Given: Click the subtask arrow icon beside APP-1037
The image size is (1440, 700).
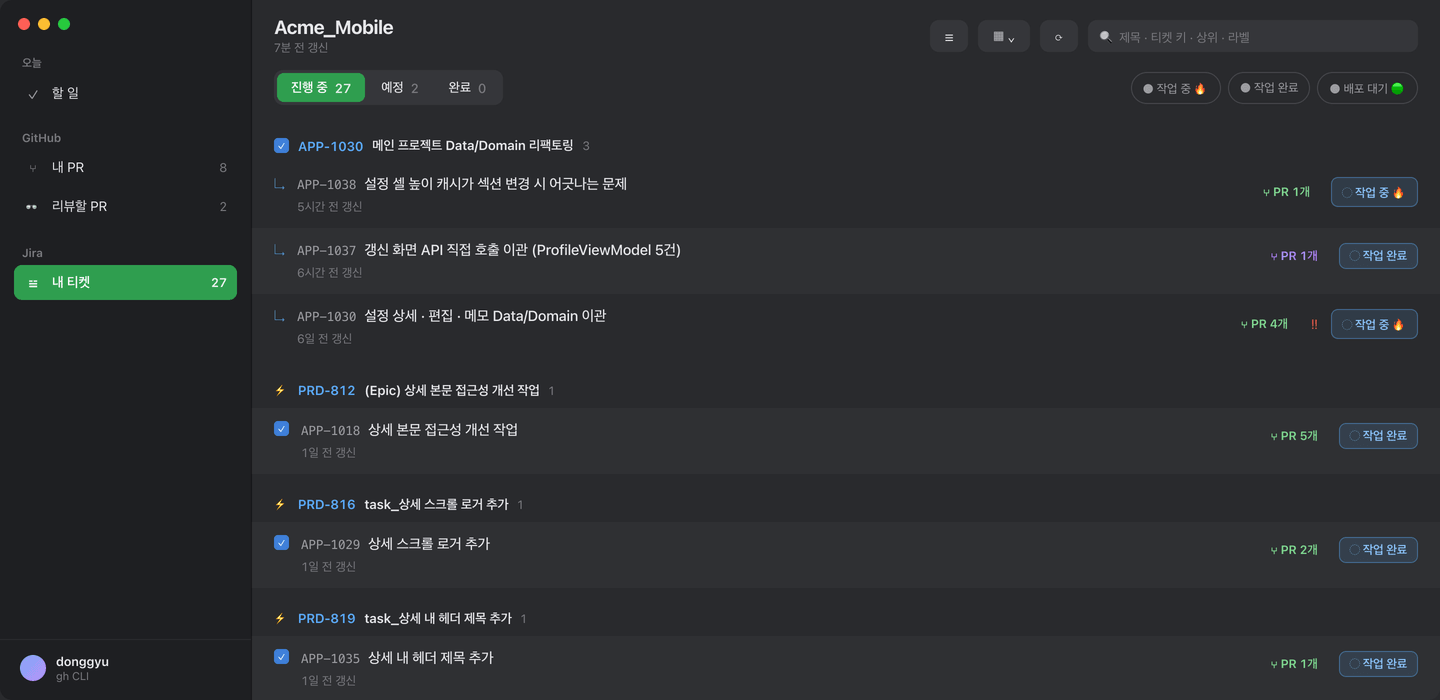Looking at the screenshot, I should 279,250.
